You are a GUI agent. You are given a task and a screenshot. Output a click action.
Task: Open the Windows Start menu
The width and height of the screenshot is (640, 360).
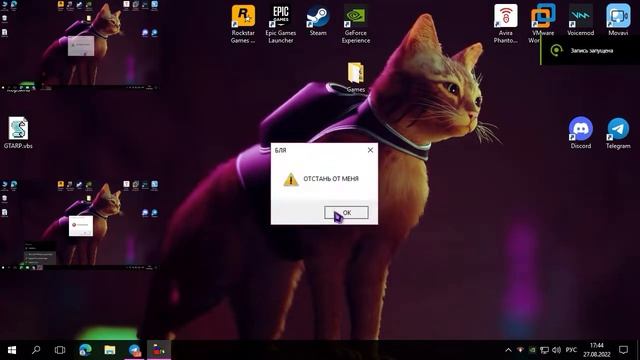12,350
